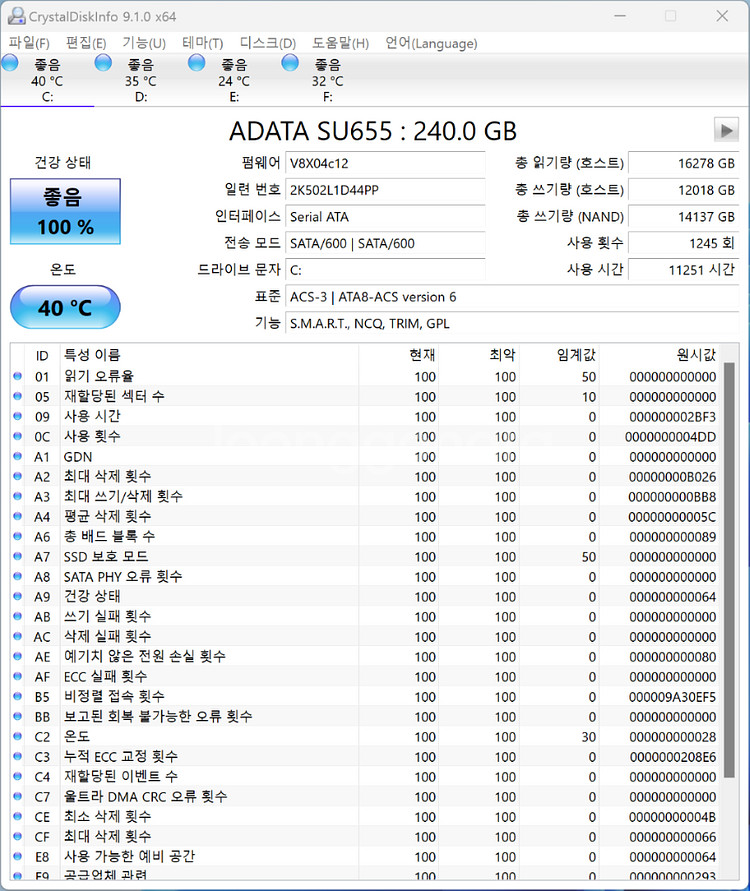Viewport: 750px width, 891px height.
Task: Click status dot for B5 비정렬 접속 횟수
Action: (x=18, y=696)
